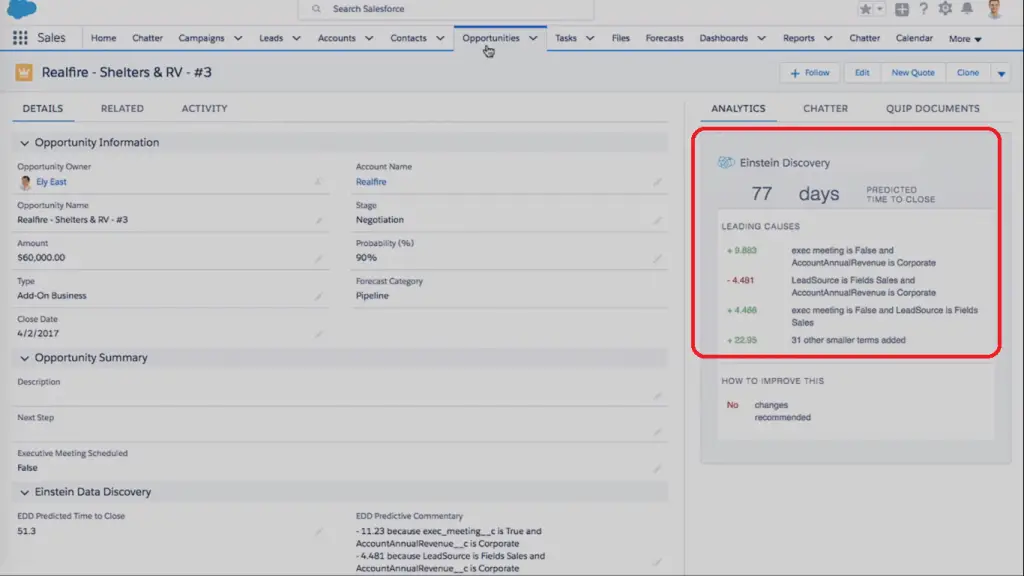Click the opportunity crown record icon
This screenshot has width=1024, height=576.
[x=24, y=72]
